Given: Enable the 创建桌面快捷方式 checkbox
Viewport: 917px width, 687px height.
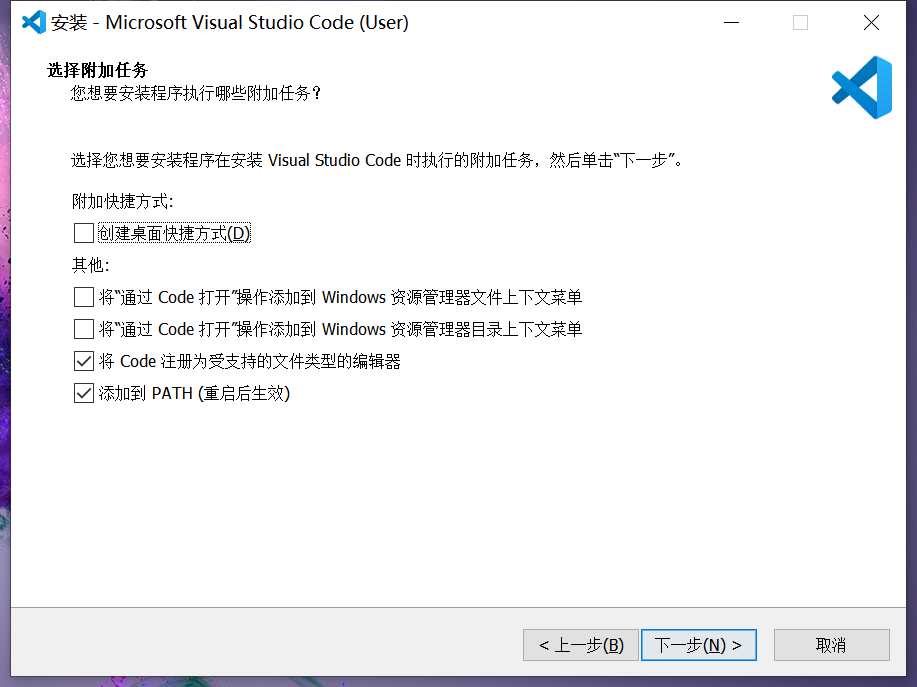Looking at the screenshot, I should pos(84,233).
